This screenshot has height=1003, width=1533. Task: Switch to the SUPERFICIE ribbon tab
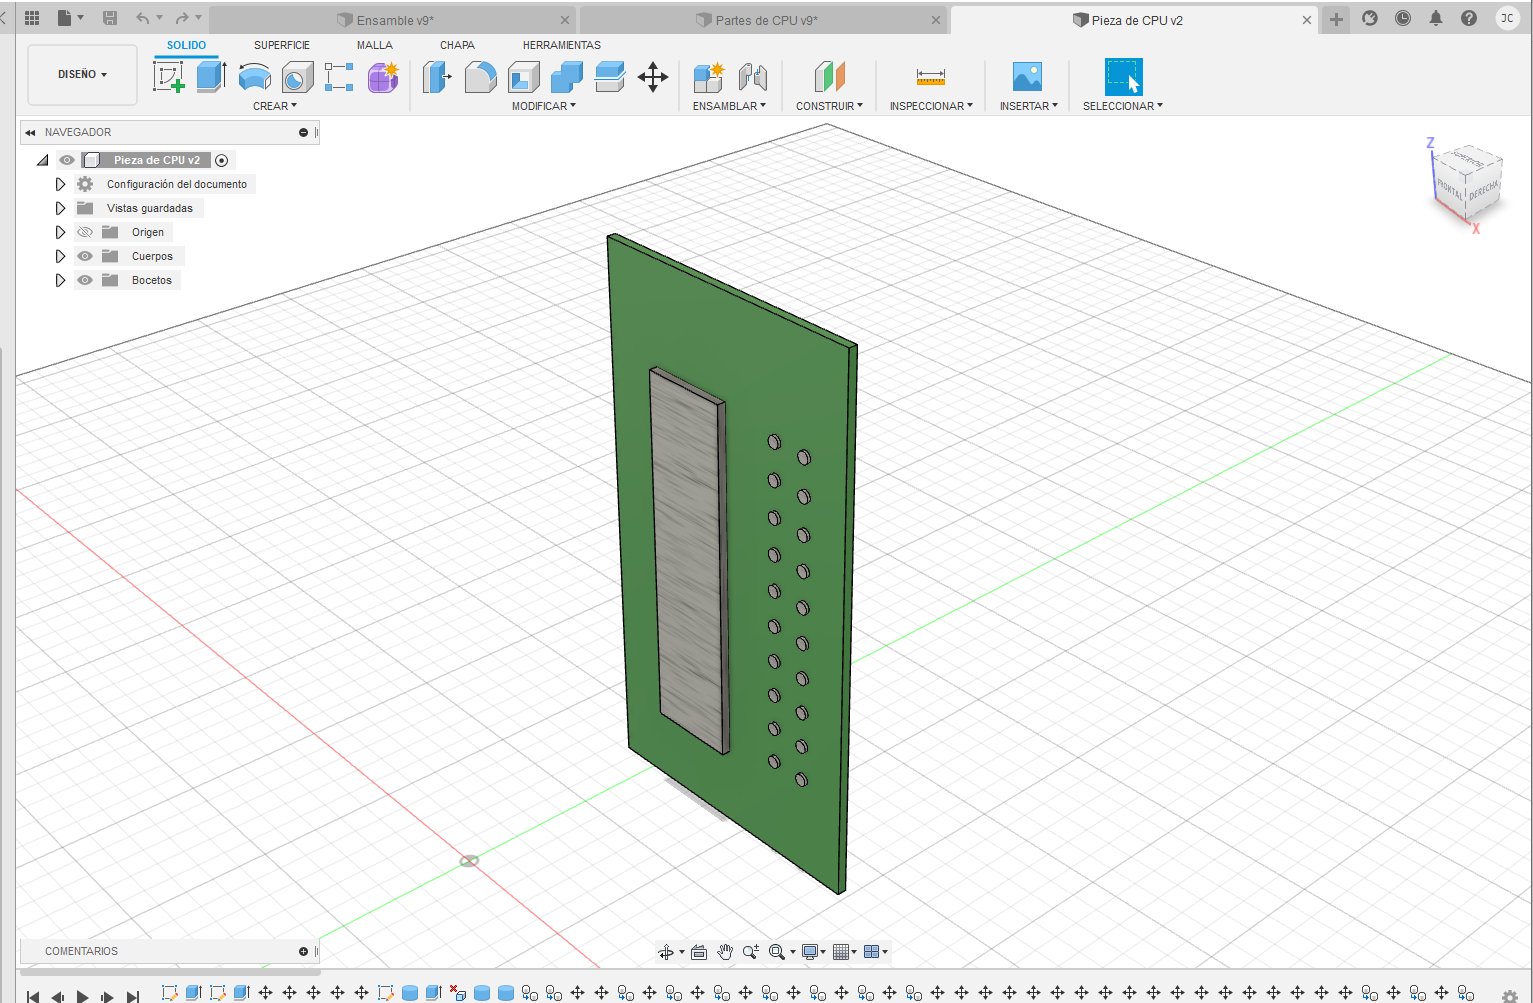[x=282, y=45]
